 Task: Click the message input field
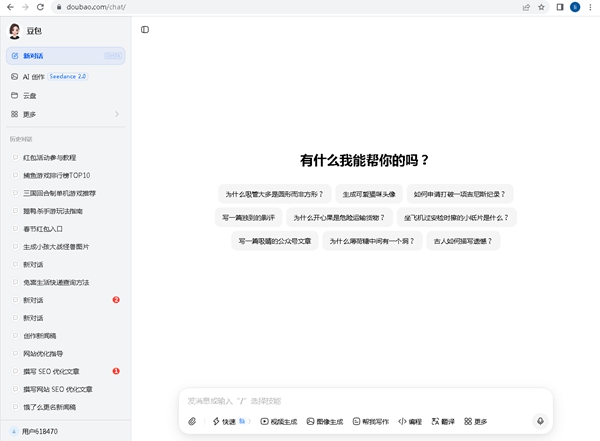360,401
